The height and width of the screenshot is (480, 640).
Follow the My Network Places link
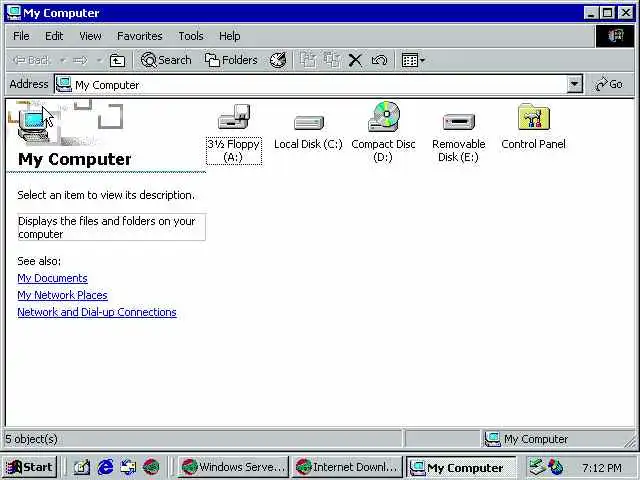tap(62, 295)
